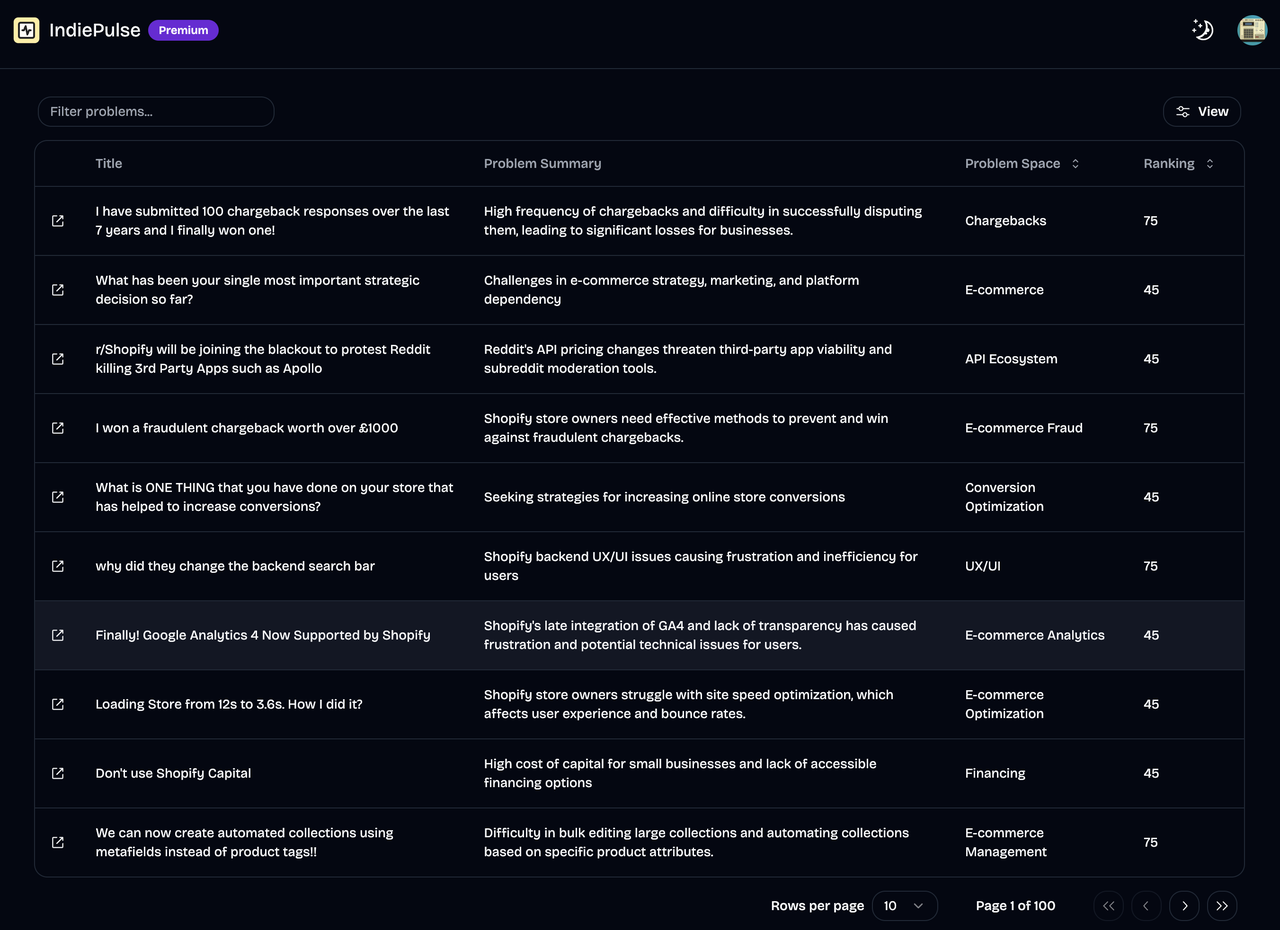
Task: Click the 'Chargebacks' problem space cell
Action: click(x=1005, y=221)
